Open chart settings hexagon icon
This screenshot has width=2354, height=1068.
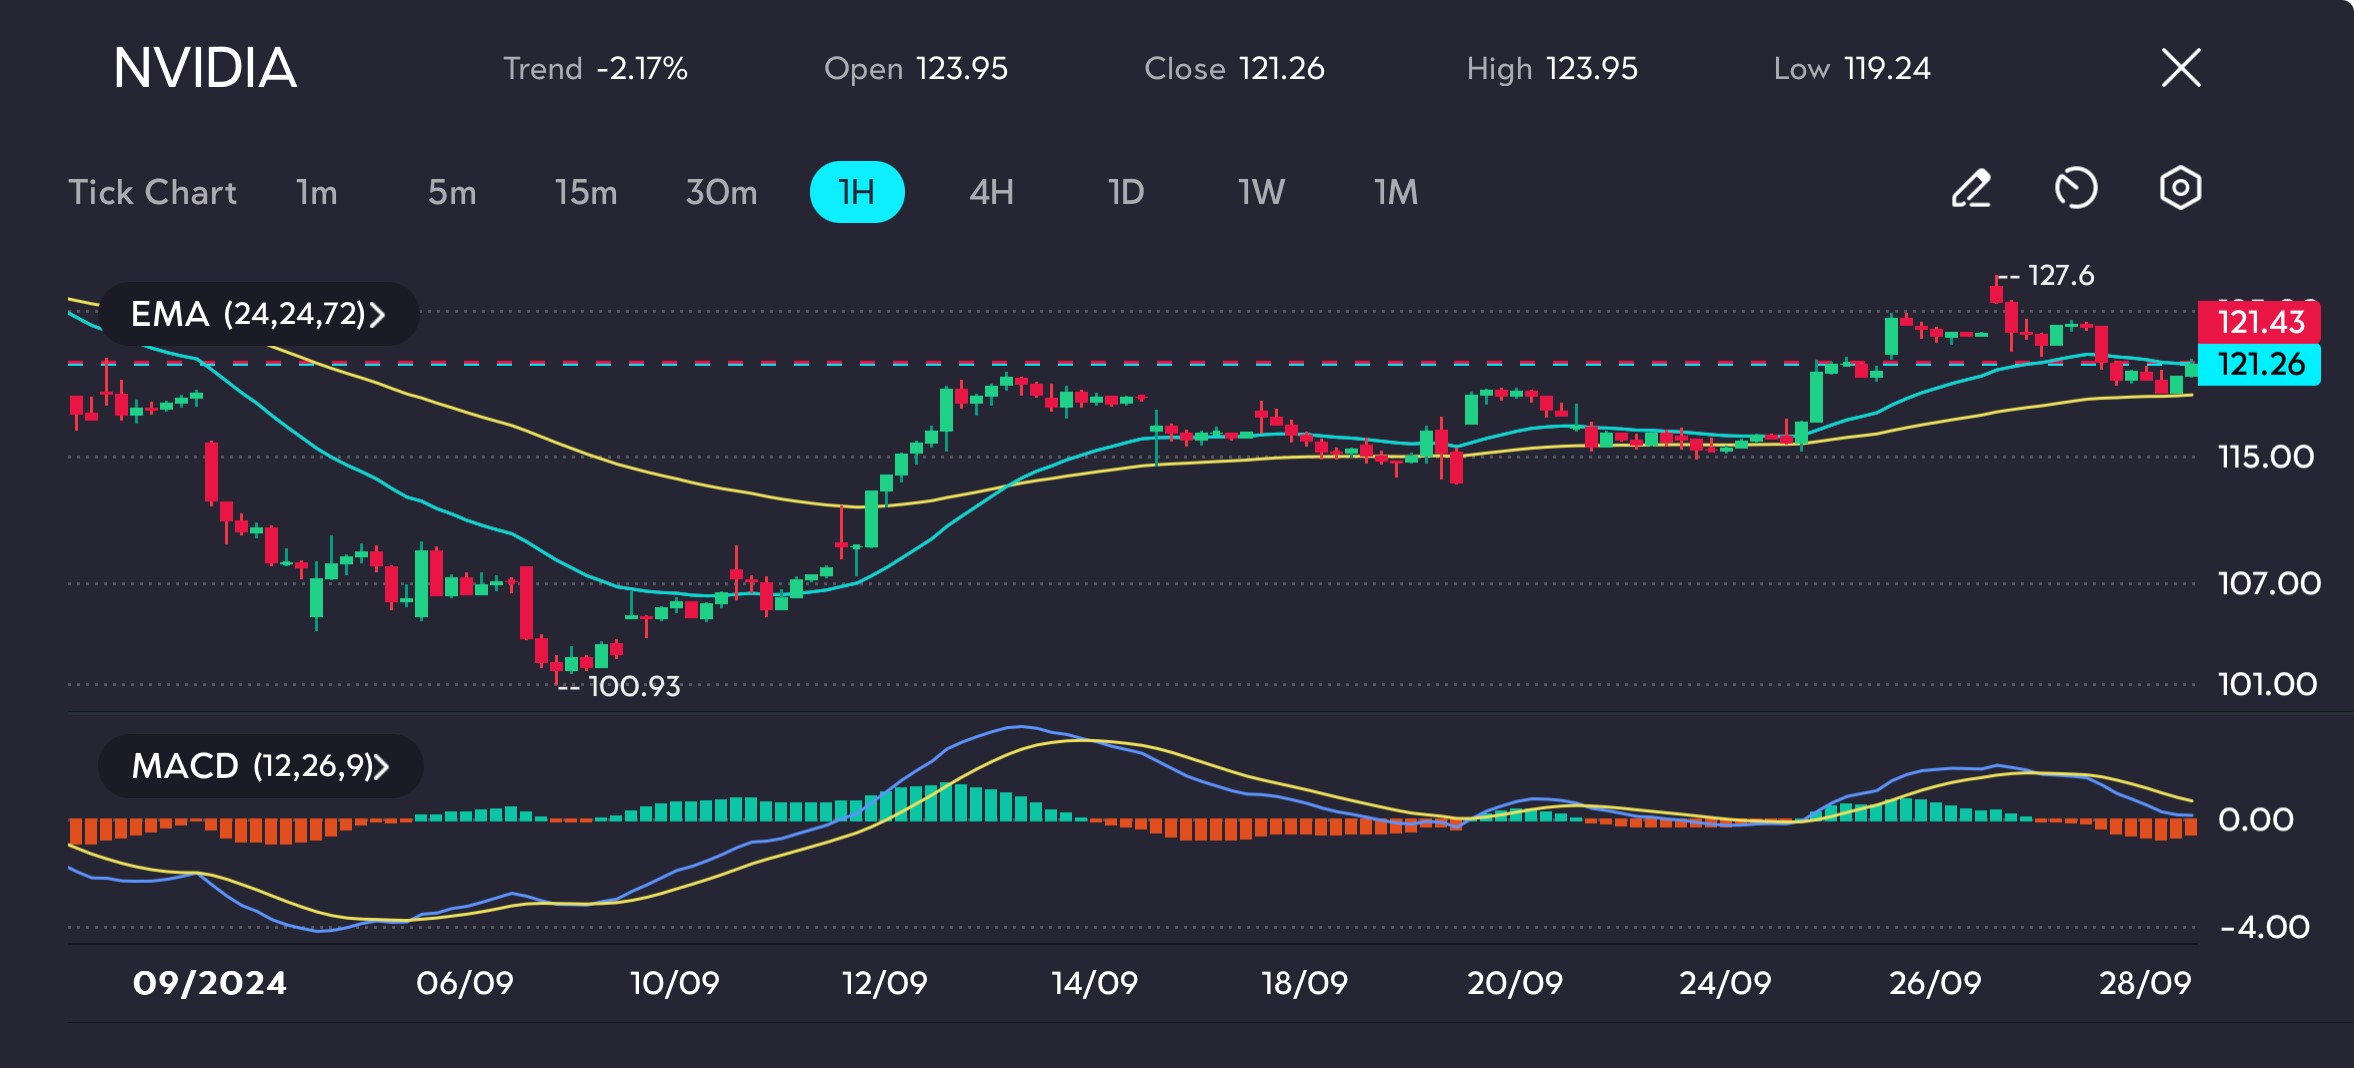(2180, 188)
